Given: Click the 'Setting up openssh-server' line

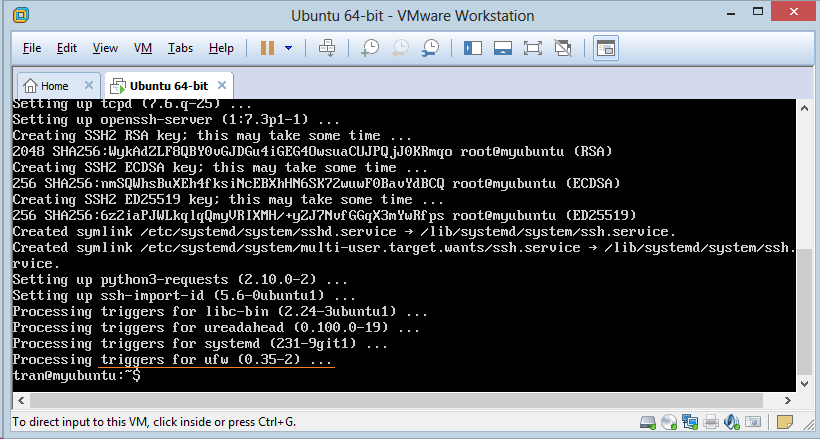Looking at the screenshot, I should pos(176,119).
